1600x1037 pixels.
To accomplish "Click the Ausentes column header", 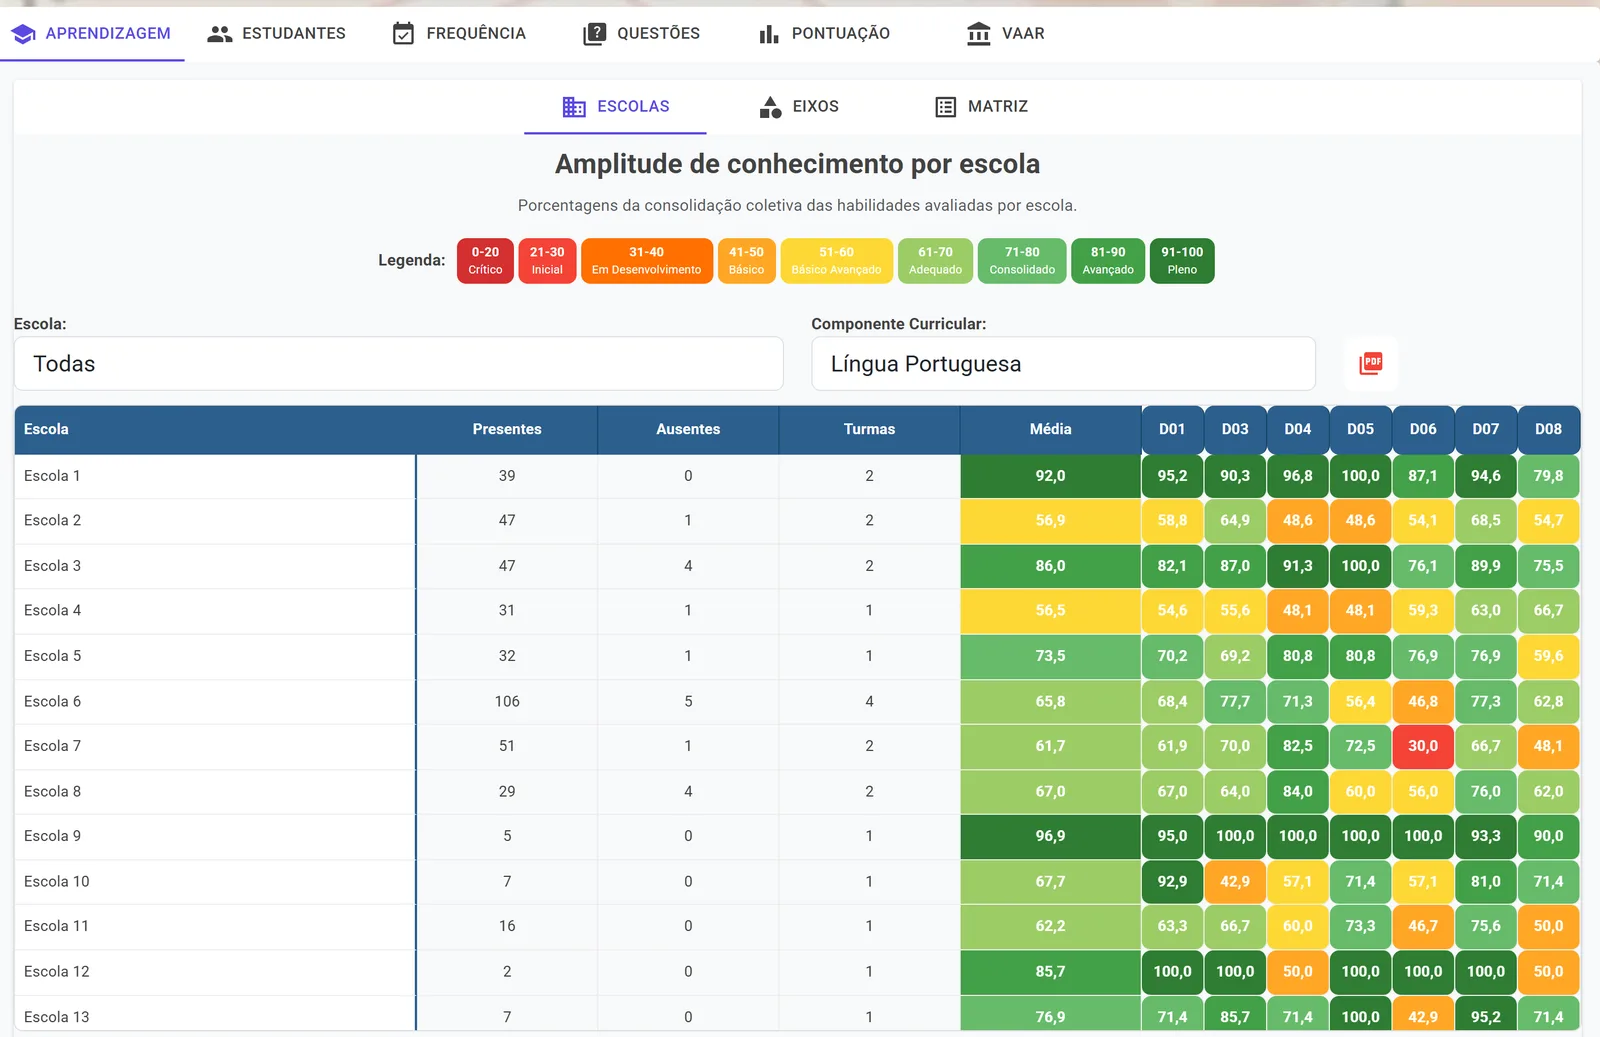I will click(688, 429).
